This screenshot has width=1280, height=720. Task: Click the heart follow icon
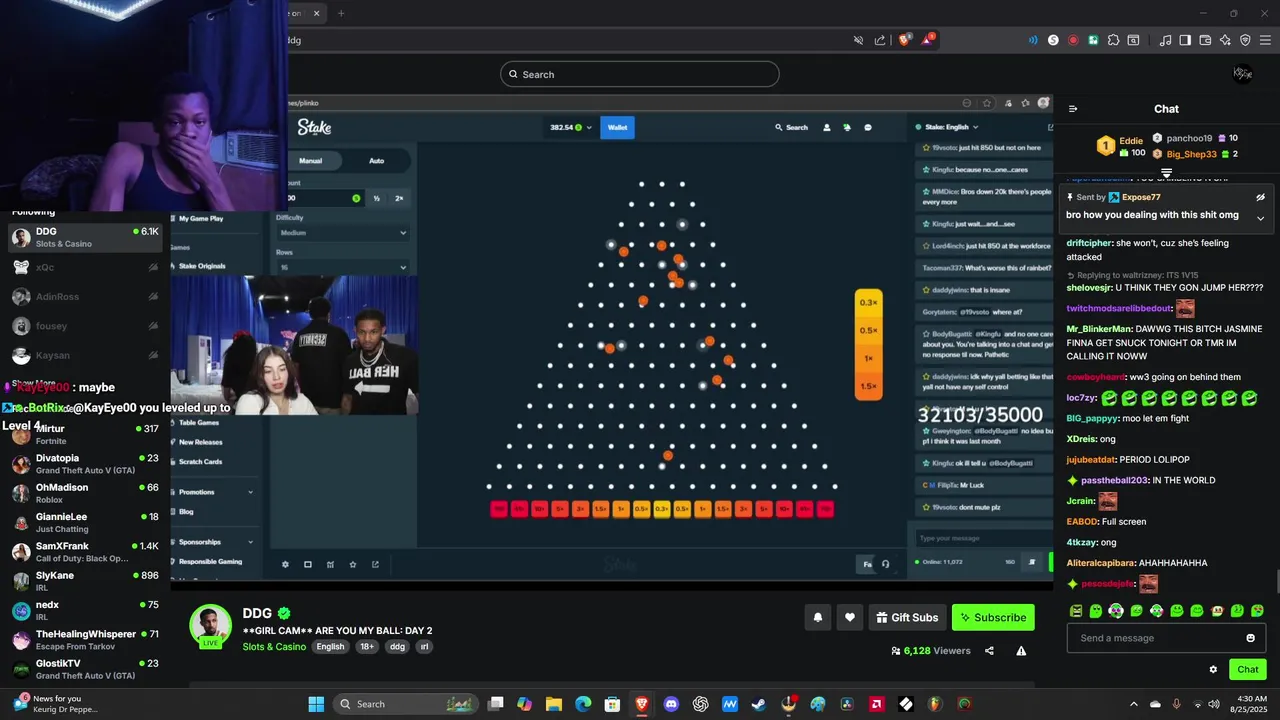pos(850,618)
